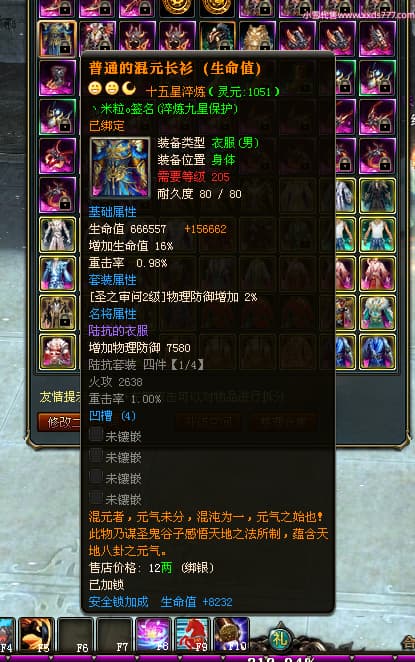Use the golden drum item on F10

point(231,635)
